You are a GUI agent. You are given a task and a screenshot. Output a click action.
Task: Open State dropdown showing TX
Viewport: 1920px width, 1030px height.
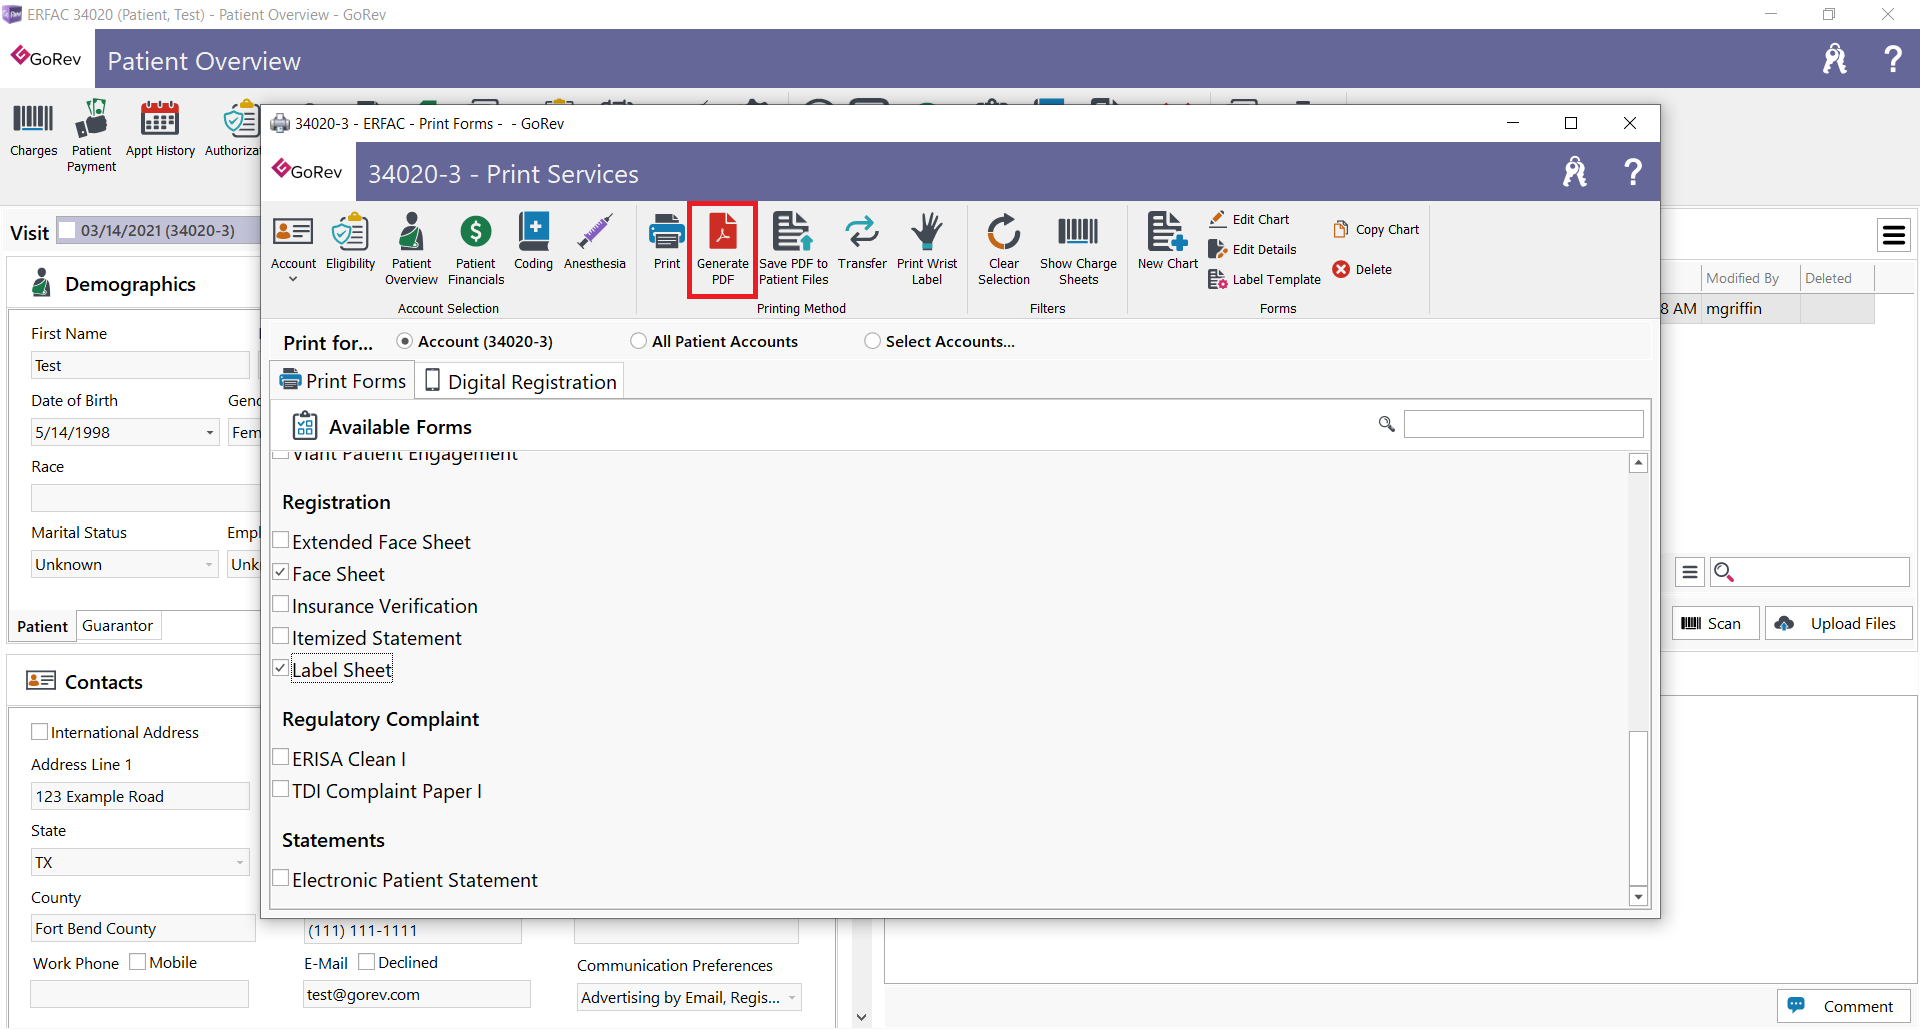coord(240,862)
